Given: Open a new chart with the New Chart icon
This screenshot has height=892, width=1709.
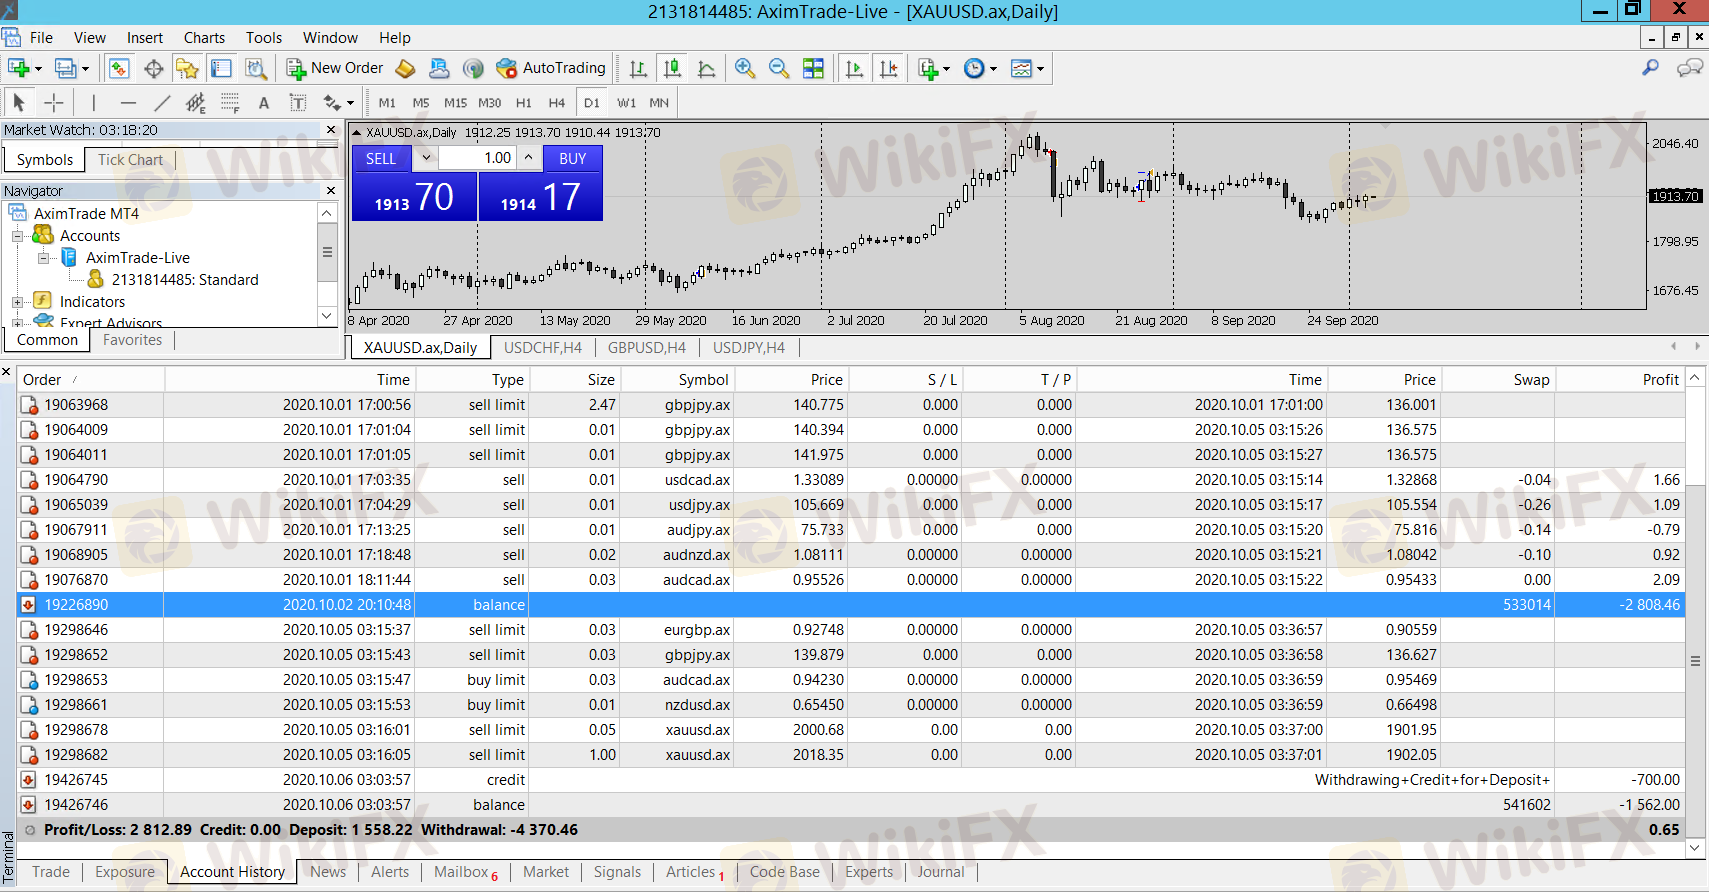Looking at the screenshot, I should pos(18,68).
